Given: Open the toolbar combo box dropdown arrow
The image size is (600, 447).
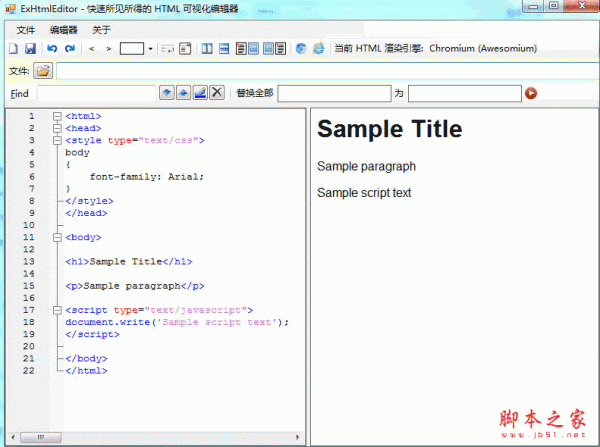Looking at the screenshot, I should click(150, 48).
